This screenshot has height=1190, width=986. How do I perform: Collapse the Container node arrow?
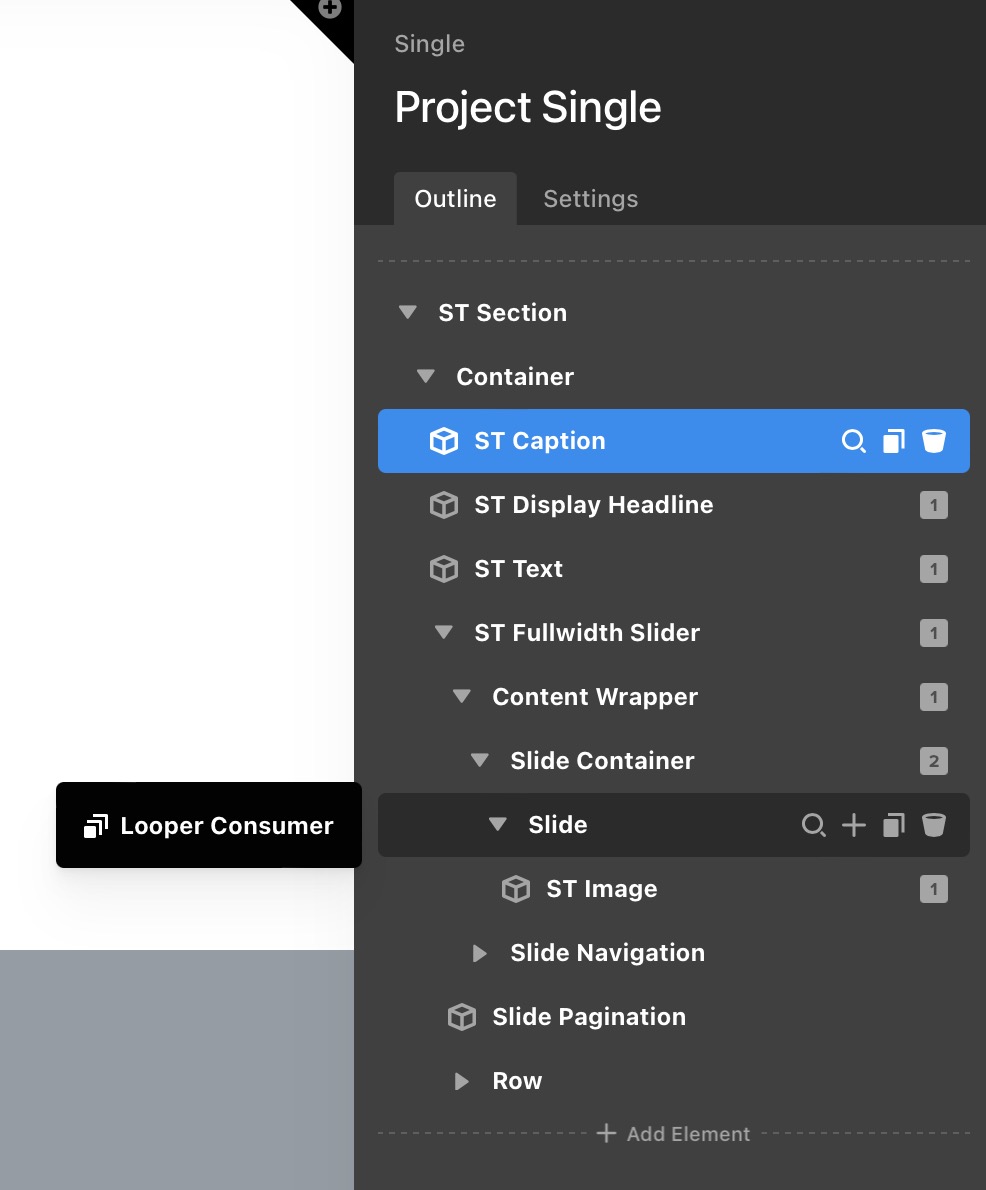click(x=425, y=377)
